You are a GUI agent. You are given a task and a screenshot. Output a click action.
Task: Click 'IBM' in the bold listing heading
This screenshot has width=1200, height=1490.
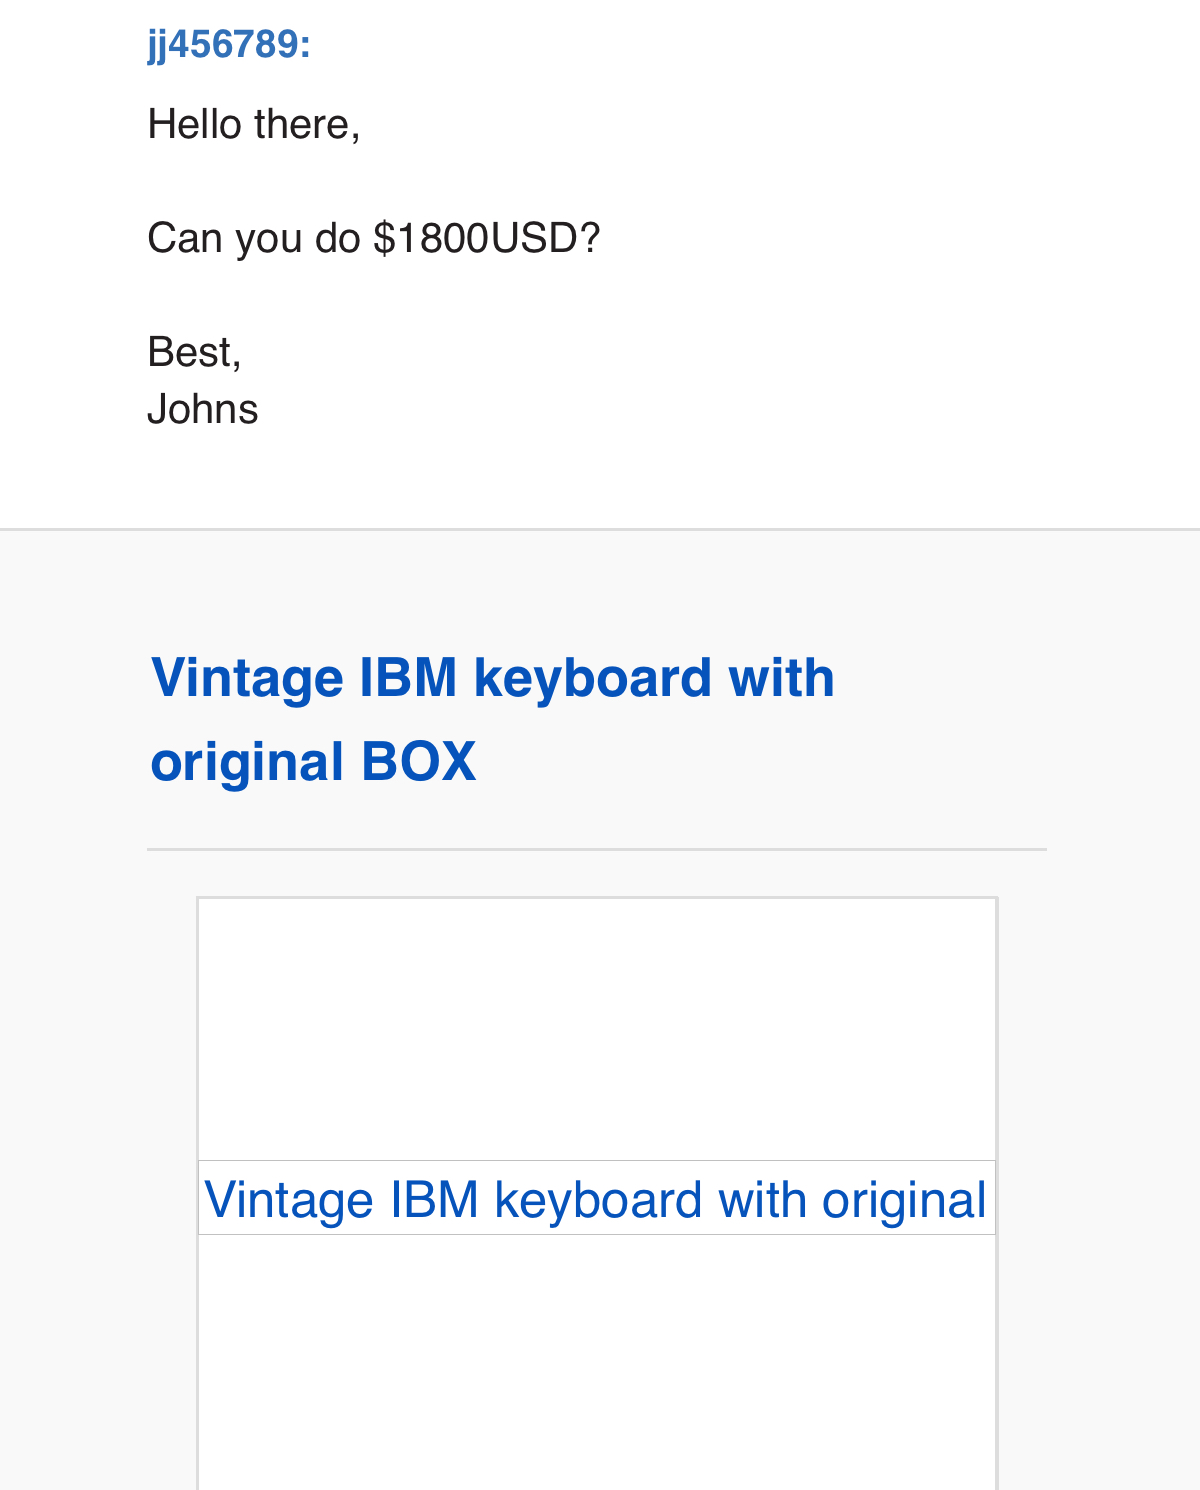click(408, 677)
